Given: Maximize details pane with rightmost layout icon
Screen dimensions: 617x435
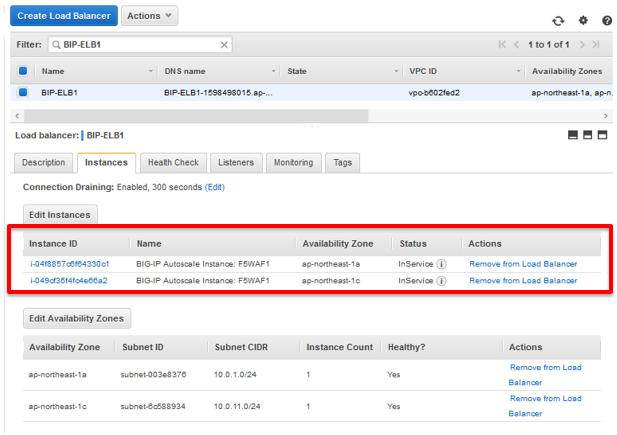Looking at the screenshot, I should point(602,135).
